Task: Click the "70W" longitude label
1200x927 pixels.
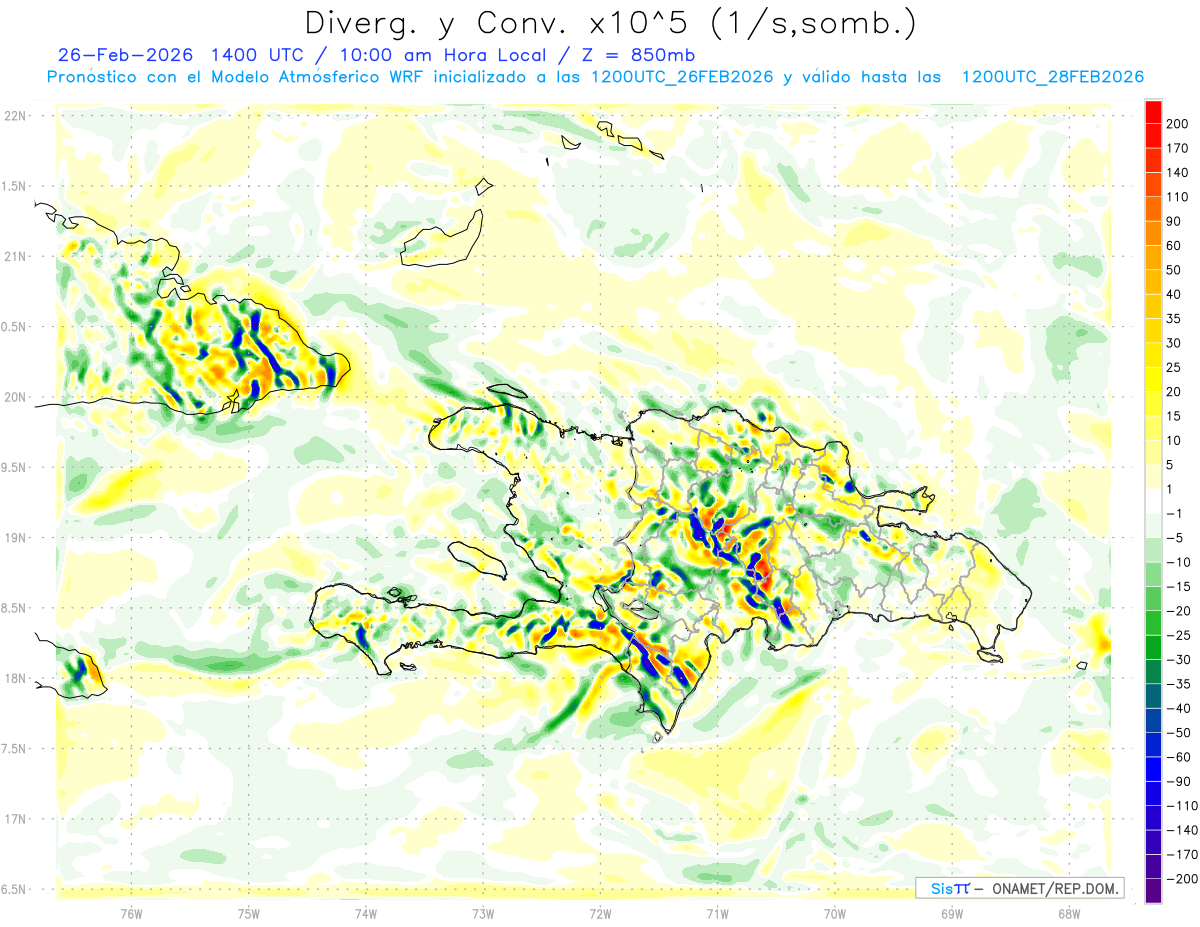Action: coord(835,913)
